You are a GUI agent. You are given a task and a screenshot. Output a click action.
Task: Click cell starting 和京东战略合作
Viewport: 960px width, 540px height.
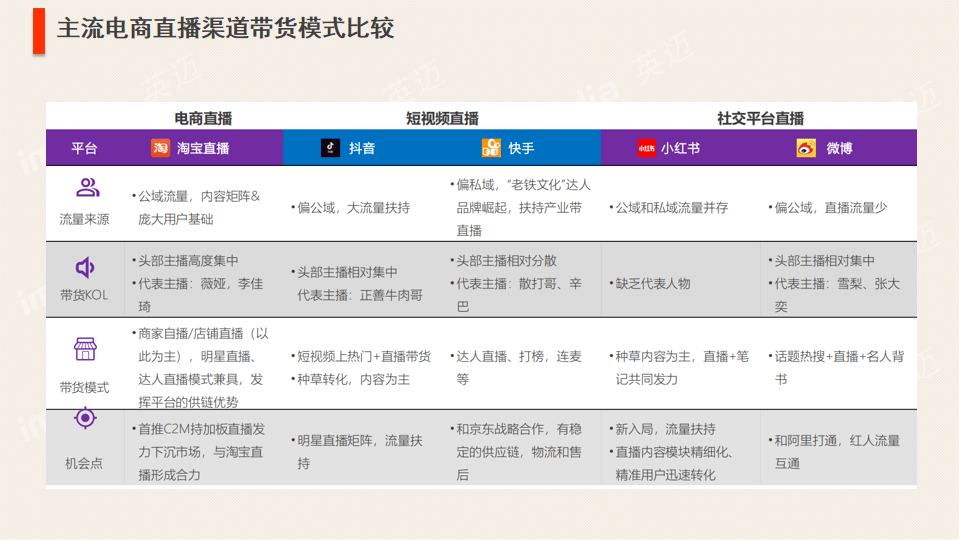[516, 452]
